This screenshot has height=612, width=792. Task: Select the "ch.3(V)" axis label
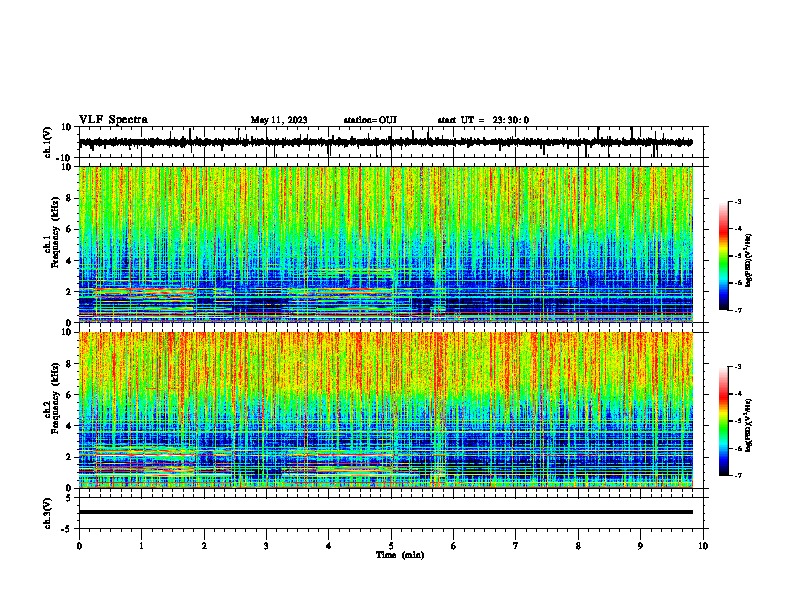[48, 513]
